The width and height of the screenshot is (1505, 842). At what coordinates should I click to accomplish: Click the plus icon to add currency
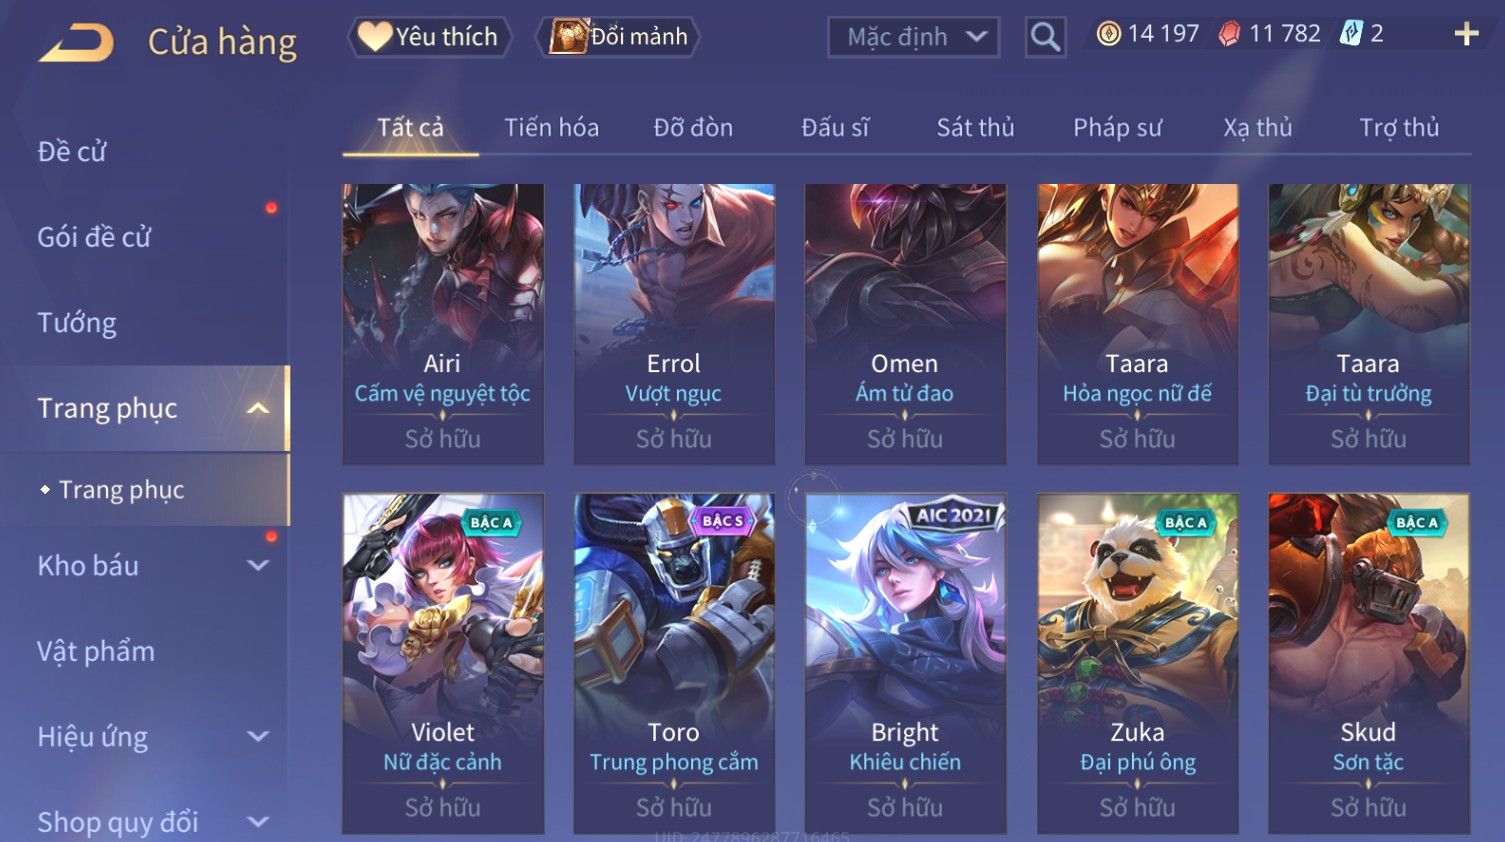[x=1466, y=34]
